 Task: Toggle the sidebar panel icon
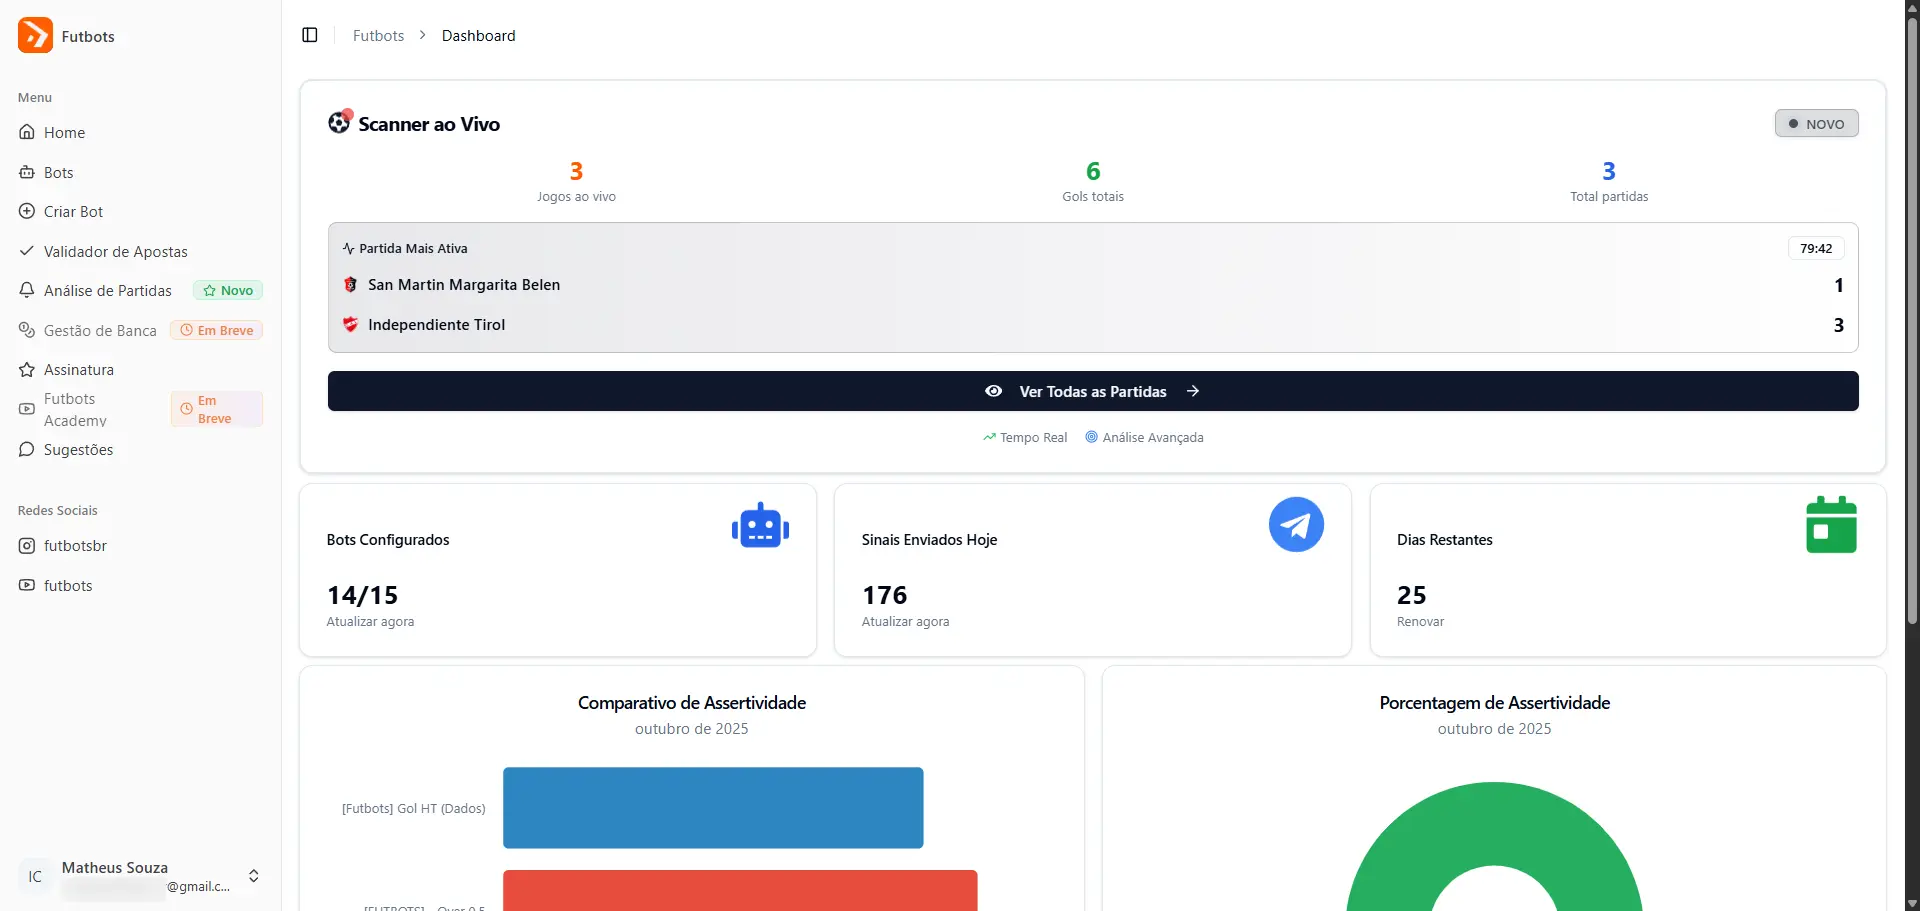(x=310, y=35)
